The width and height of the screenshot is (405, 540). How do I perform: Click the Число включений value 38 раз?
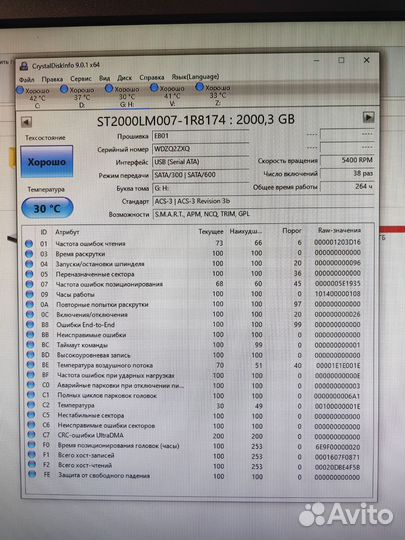(x=347, y=173)
